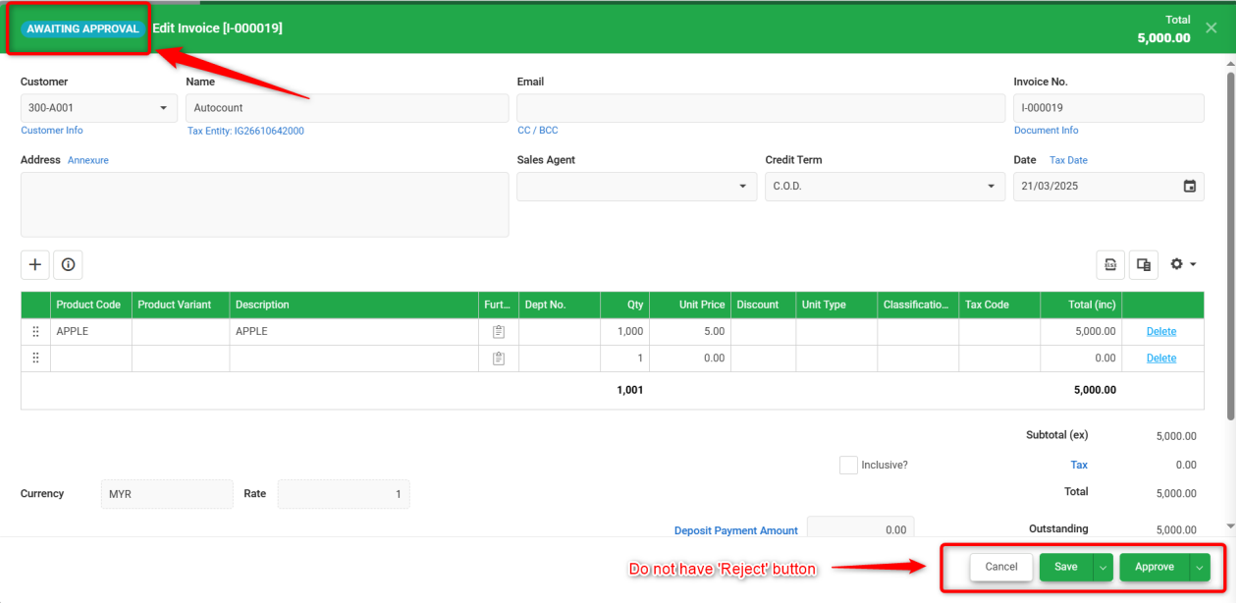
Task: Click the Deposit Payment Amount link
Action: coord(736,531)
